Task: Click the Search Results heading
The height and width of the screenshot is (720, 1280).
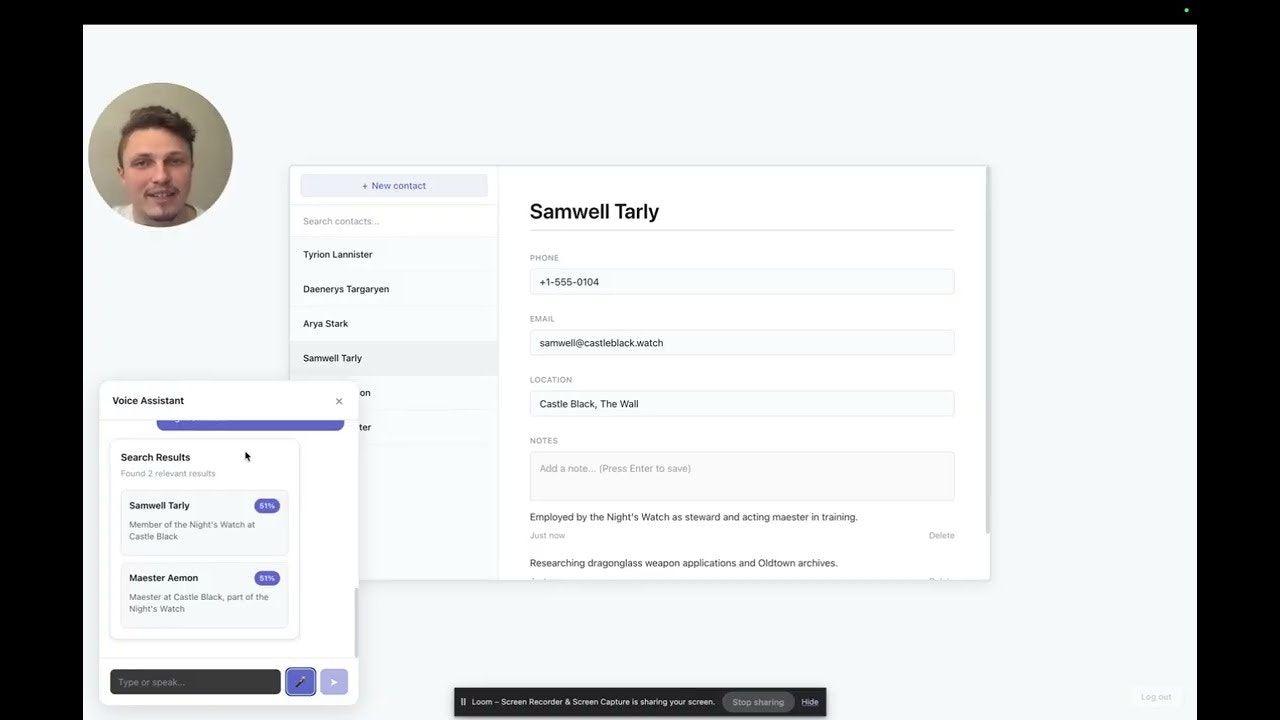Action: click(x=155, y=457)
